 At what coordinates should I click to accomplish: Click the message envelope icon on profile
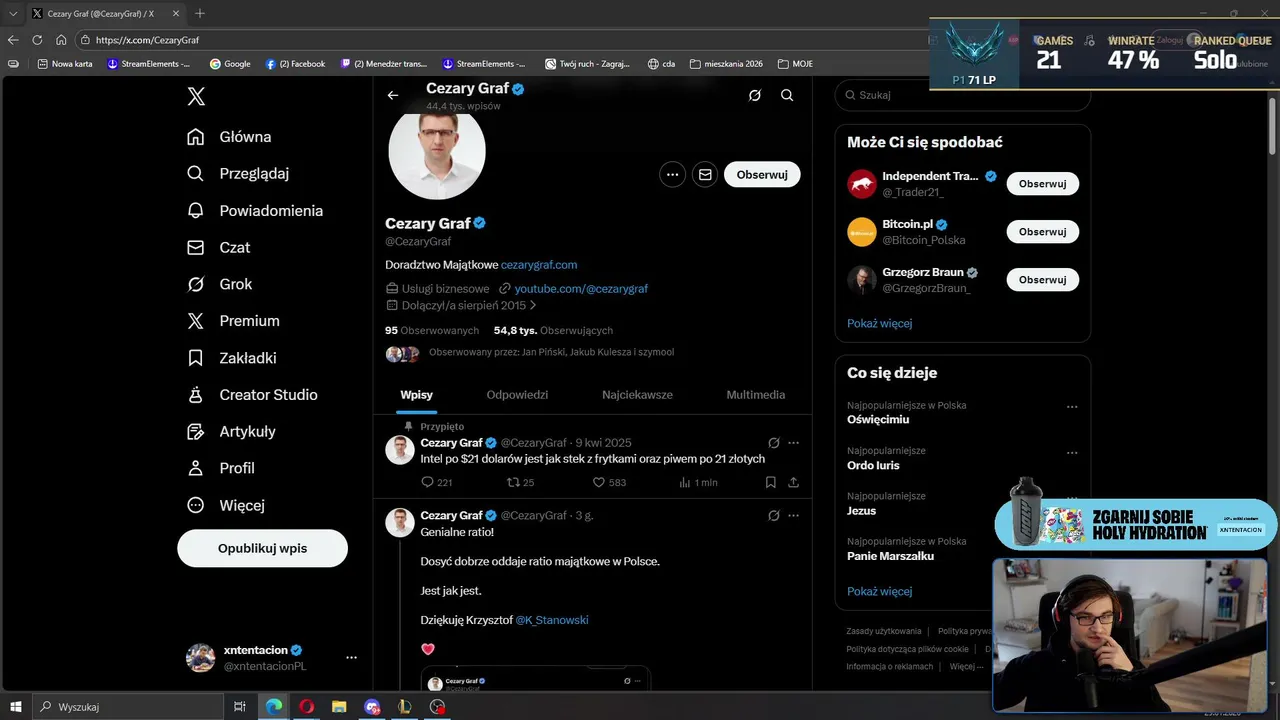click(x=705, y=174)
